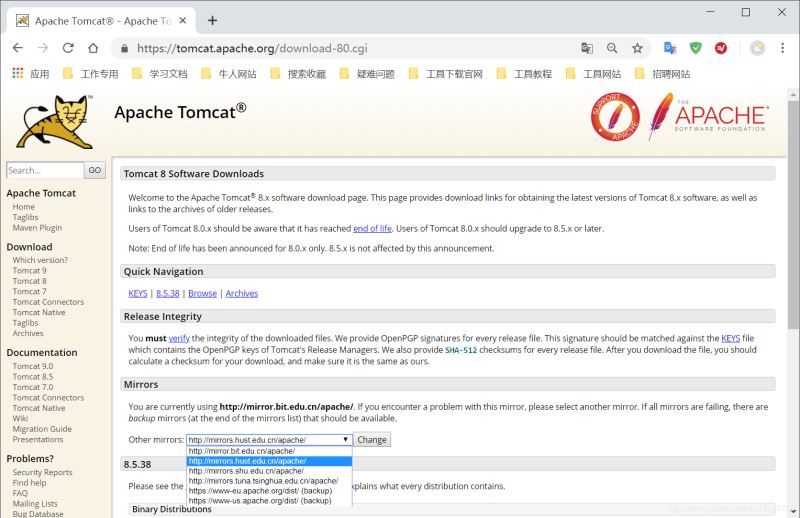Reload the page with refresh icon
Viewport: 800px width, 518px height.
[68, 48]
